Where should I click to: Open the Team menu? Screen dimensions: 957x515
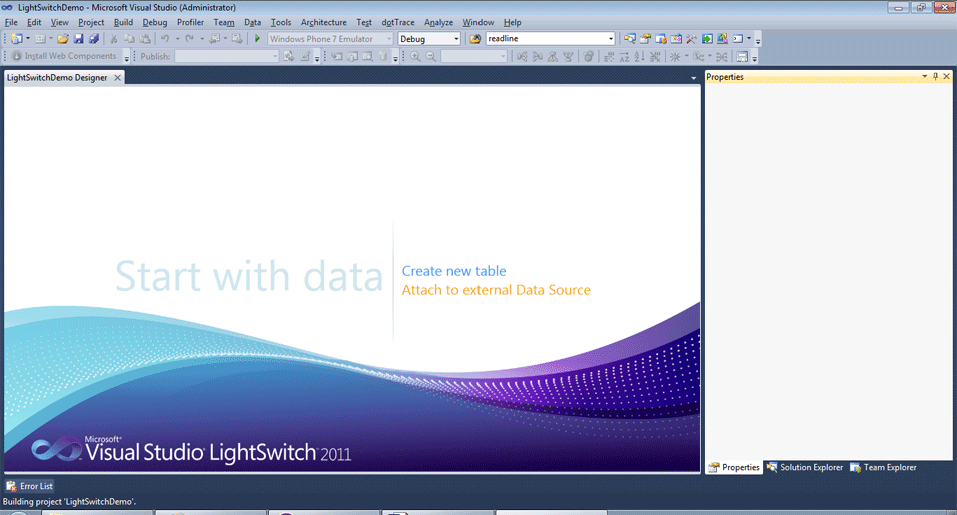224,22
